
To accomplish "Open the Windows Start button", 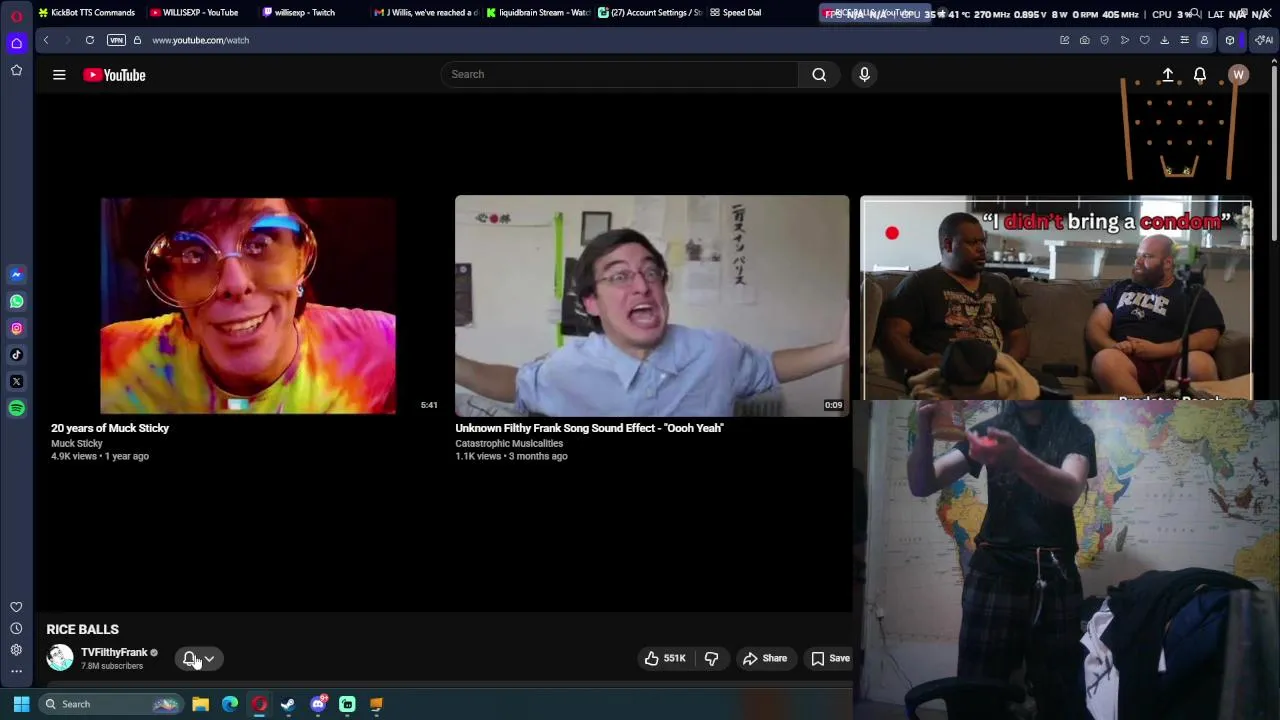I will pyautogui.click(x=21, y=704).
